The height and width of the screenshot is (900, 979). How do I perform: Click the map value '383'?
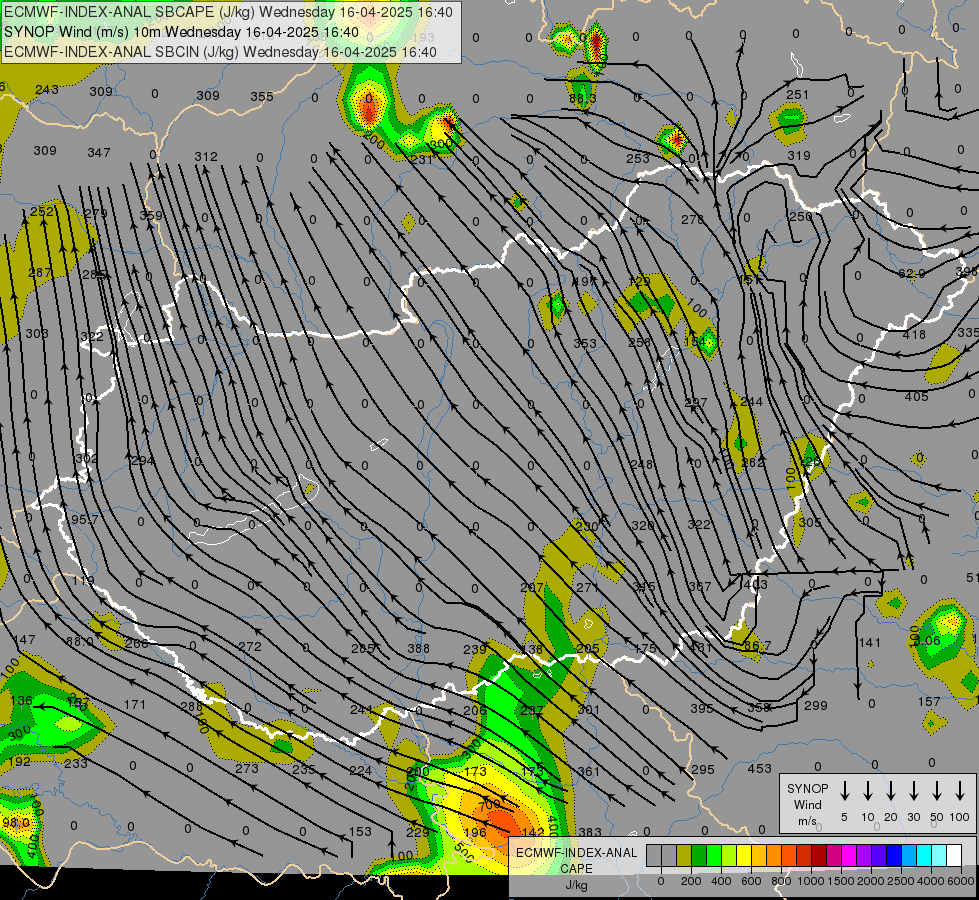click(589, 832)
